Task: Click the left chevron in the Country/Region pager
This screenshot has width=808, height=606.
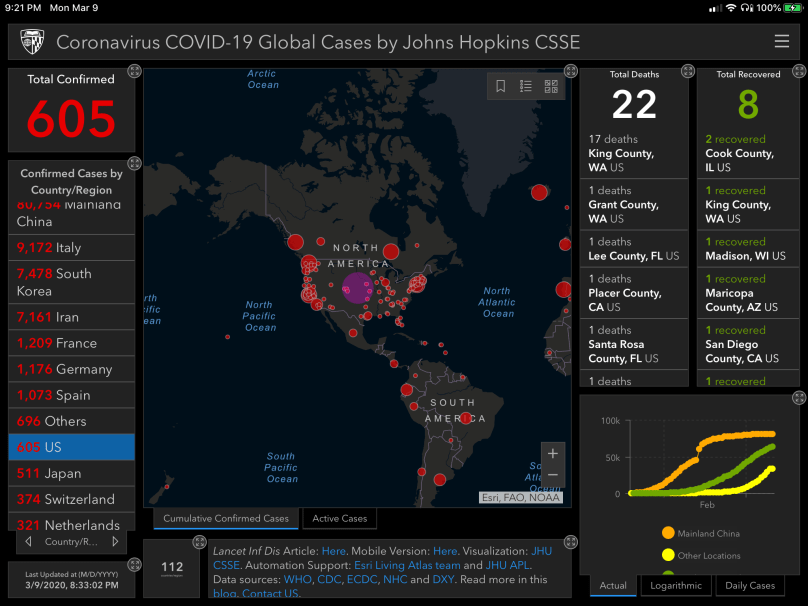Action: tap(28, 541)
